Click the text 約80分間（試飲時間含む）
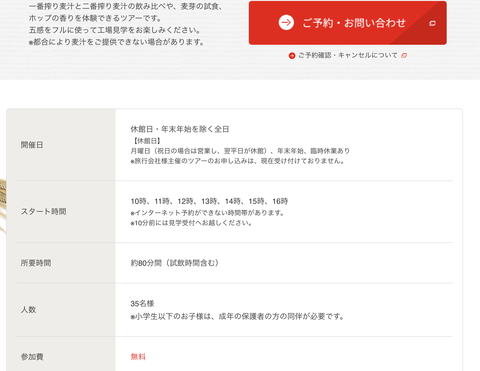Viewport: 480px width, 371px height. tap(175, 263)
